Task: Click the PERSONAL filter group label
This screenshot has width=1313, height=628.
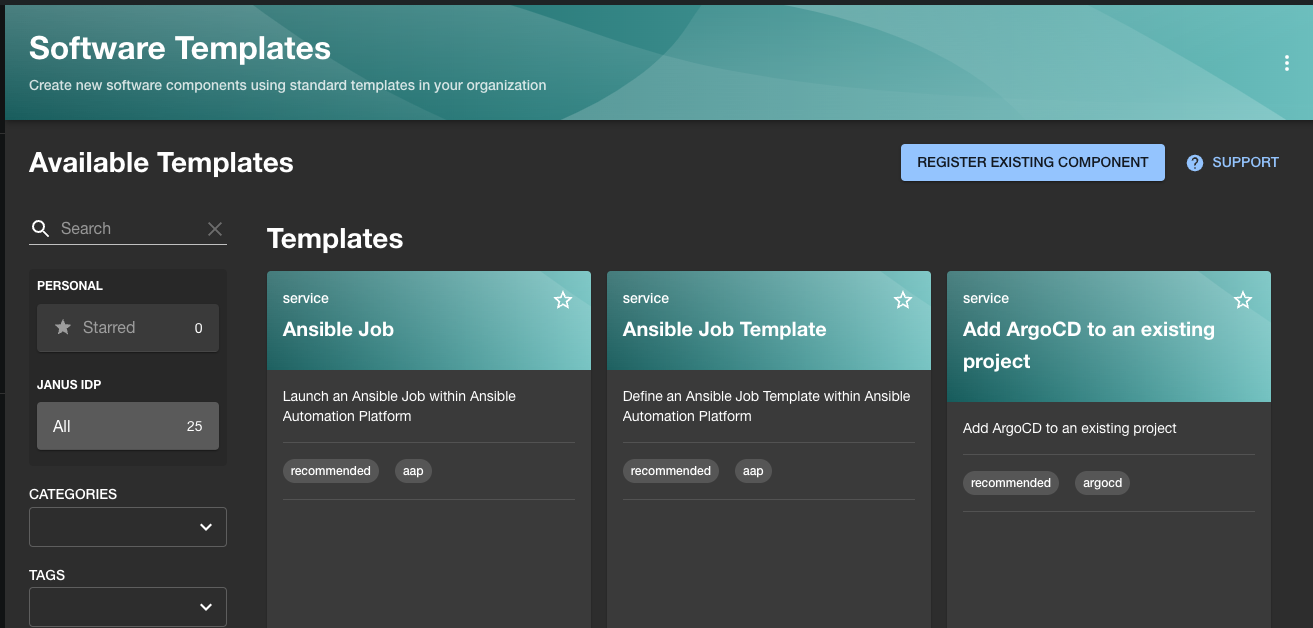Action: tap(70, 286)
